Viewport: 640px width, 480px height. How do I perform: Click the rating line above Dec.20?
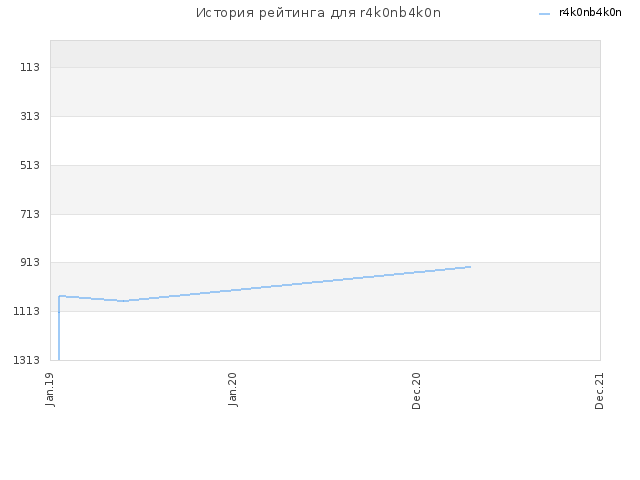click(x=416, y=272)
